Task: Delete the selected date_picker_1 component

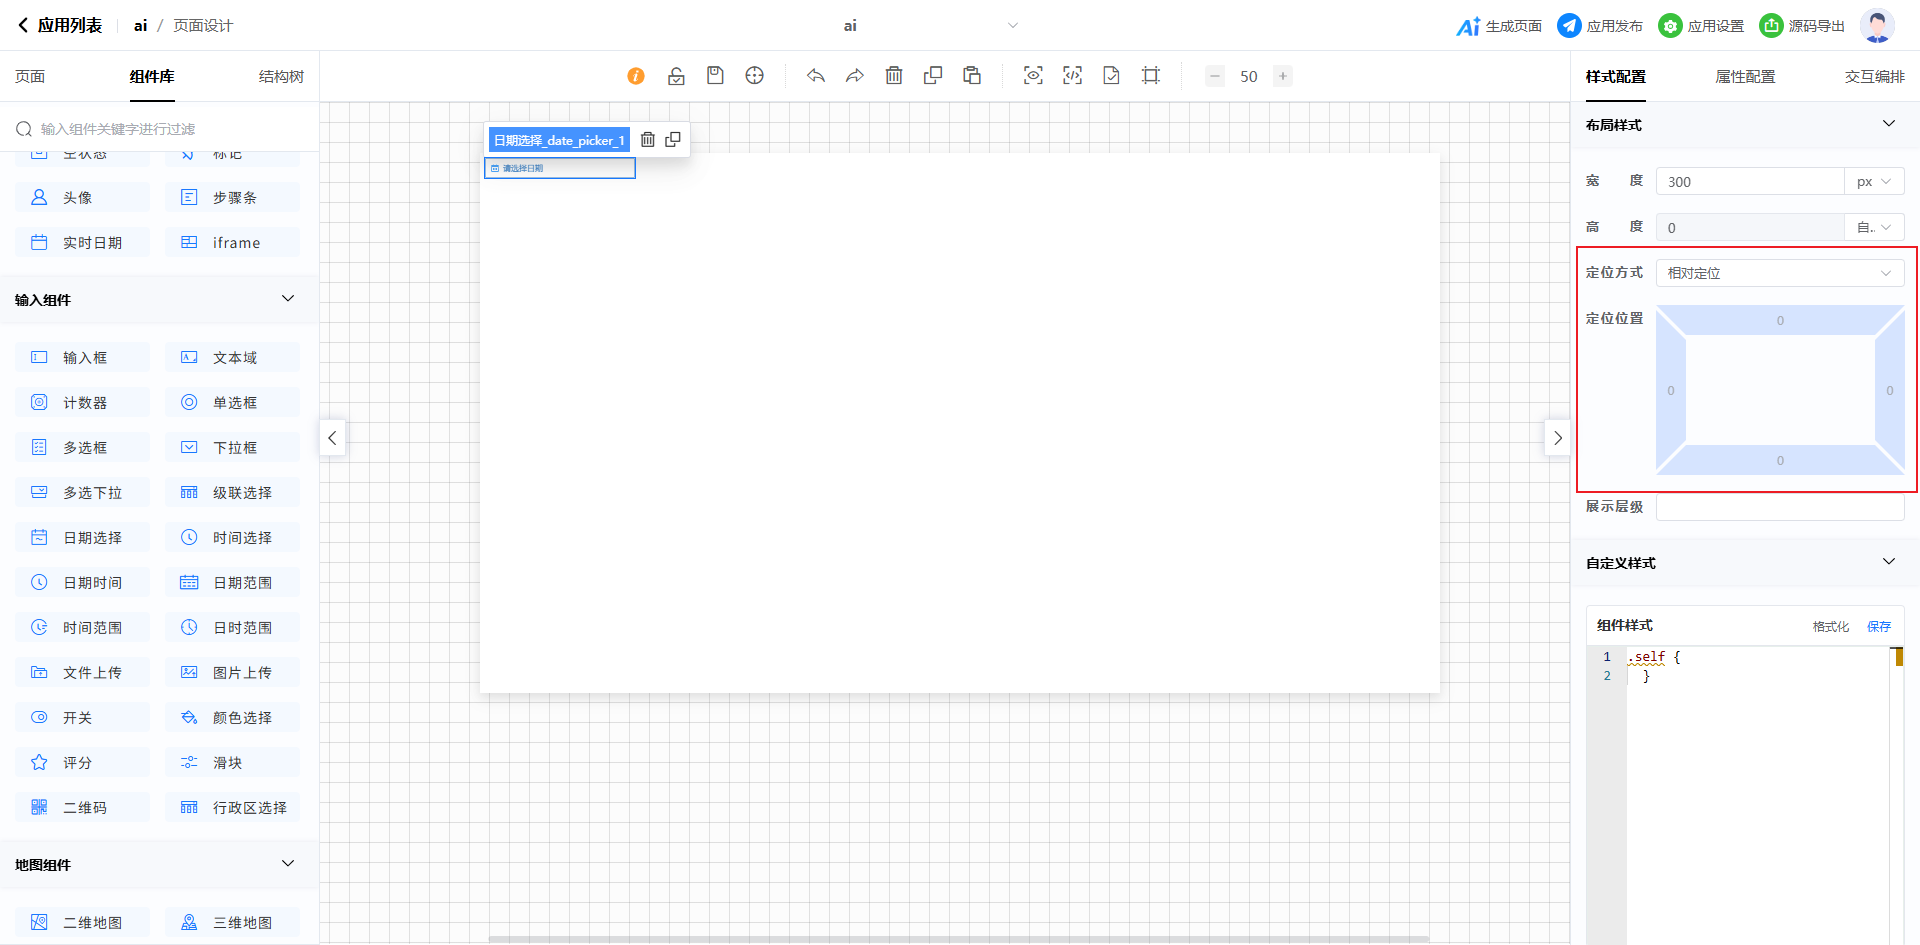Action: [648, 140]
